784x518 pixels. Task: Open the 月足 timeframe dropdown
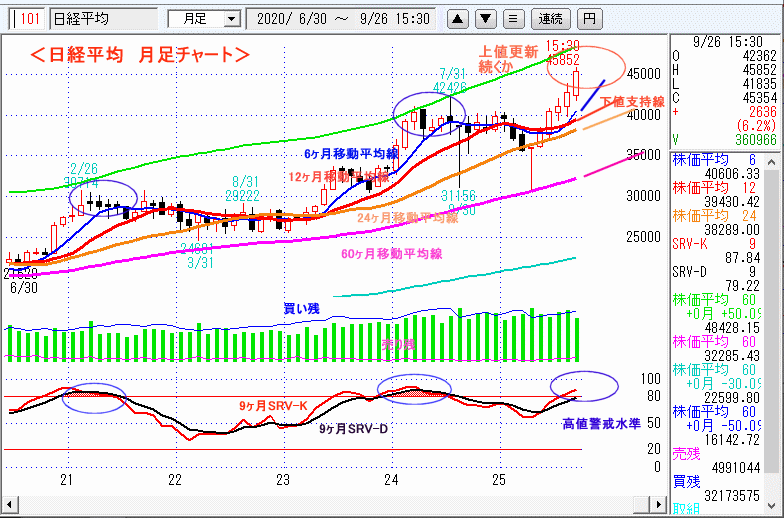click(204, 18)
